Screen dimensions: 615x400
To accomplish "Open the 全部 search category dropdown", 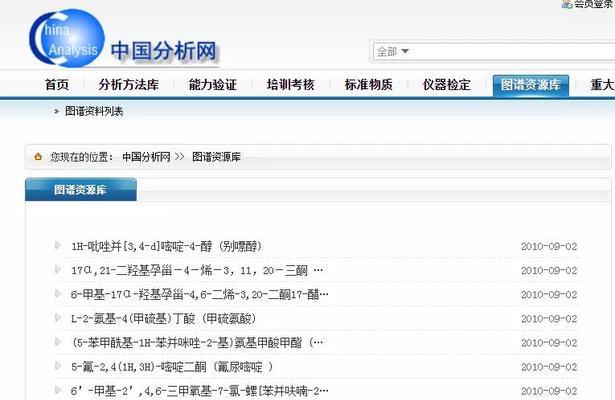I will pos(393,51).
